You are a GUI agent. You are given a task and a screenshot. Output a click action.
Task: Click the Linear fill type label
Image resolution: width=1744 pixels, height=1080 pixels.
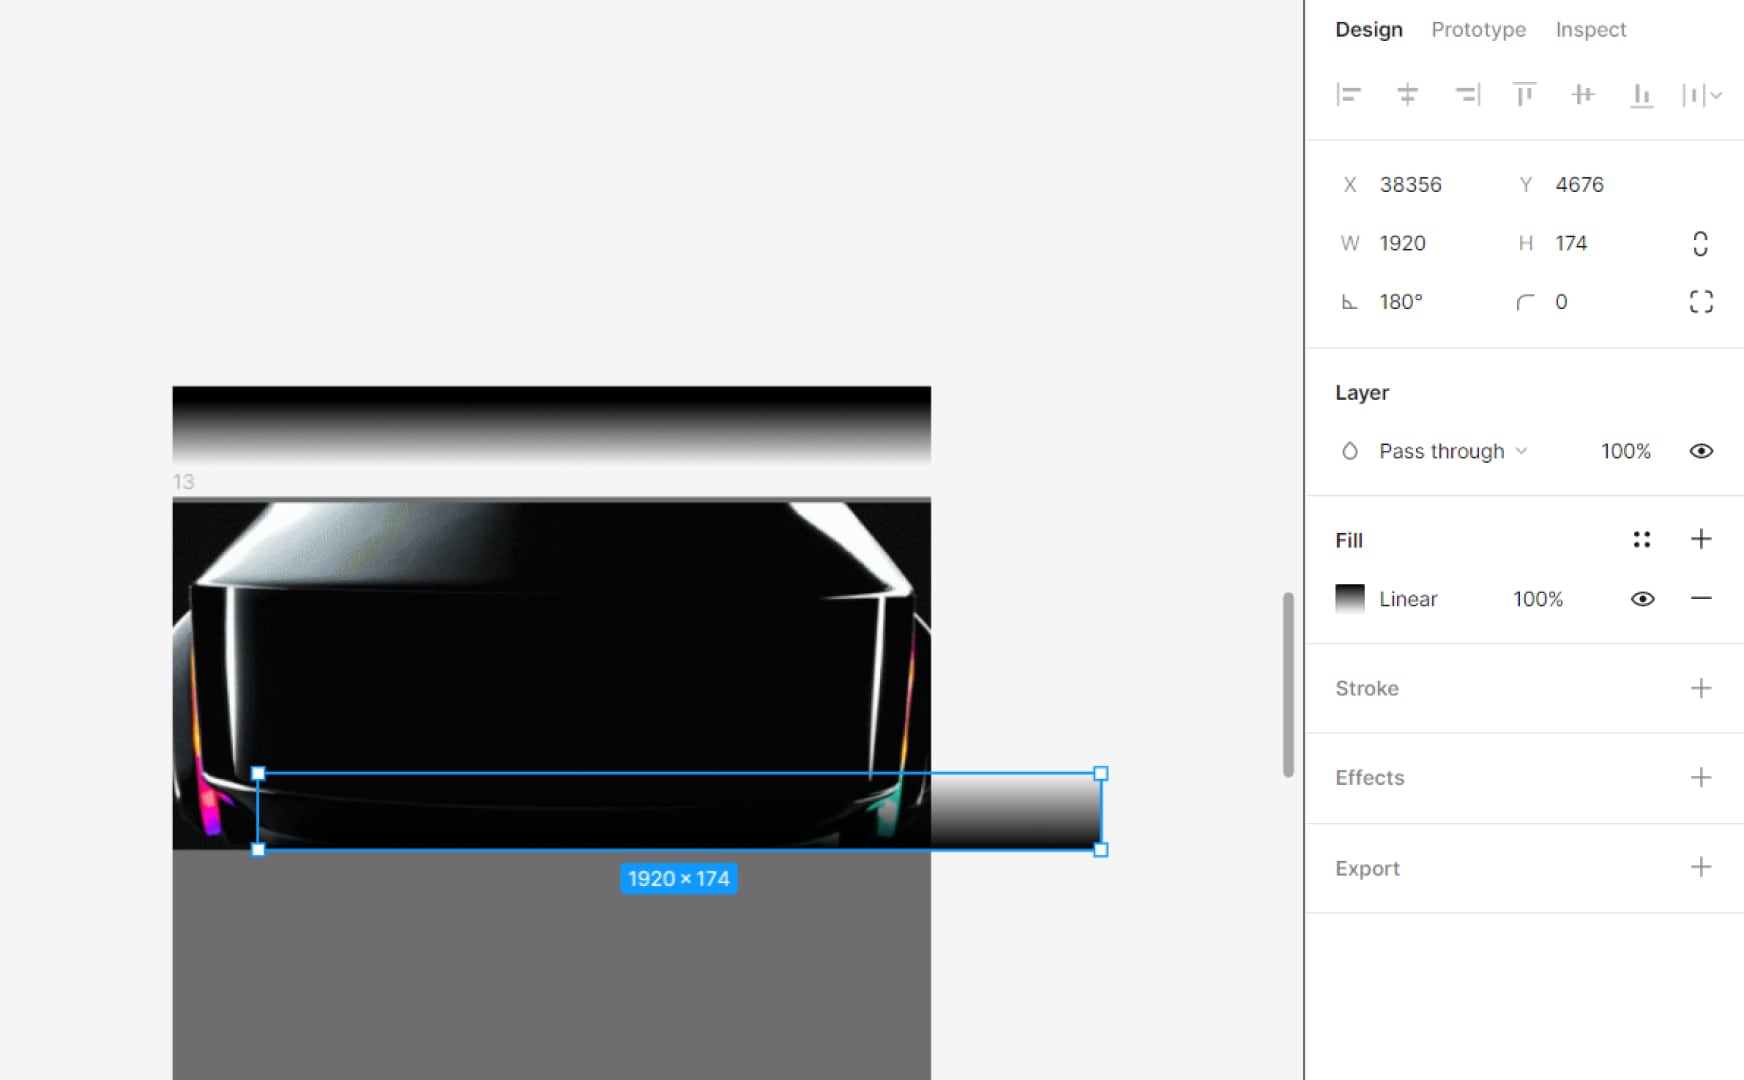(x=1408, y=599)
